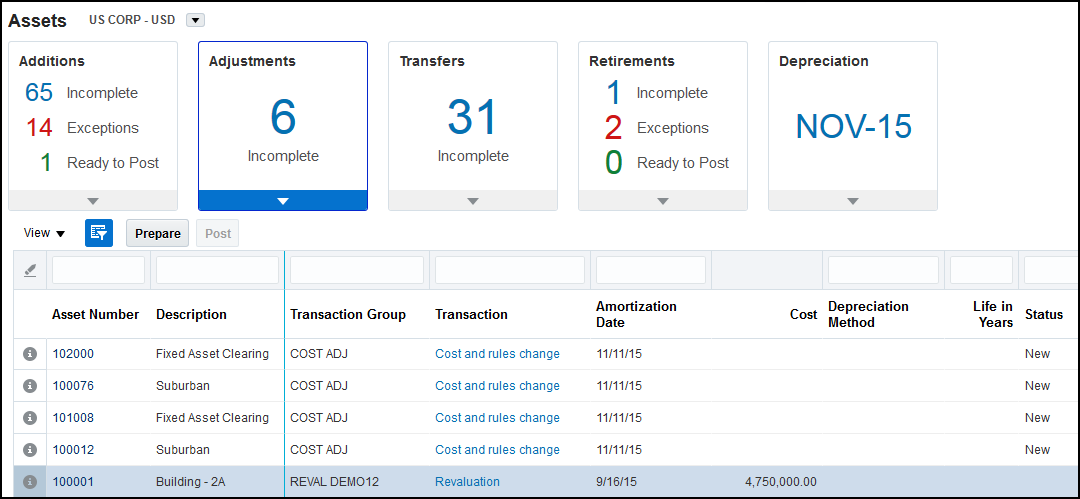Click info icon for asset 101008
This screenshot has width=1080, height=499.
coord(30,418)
